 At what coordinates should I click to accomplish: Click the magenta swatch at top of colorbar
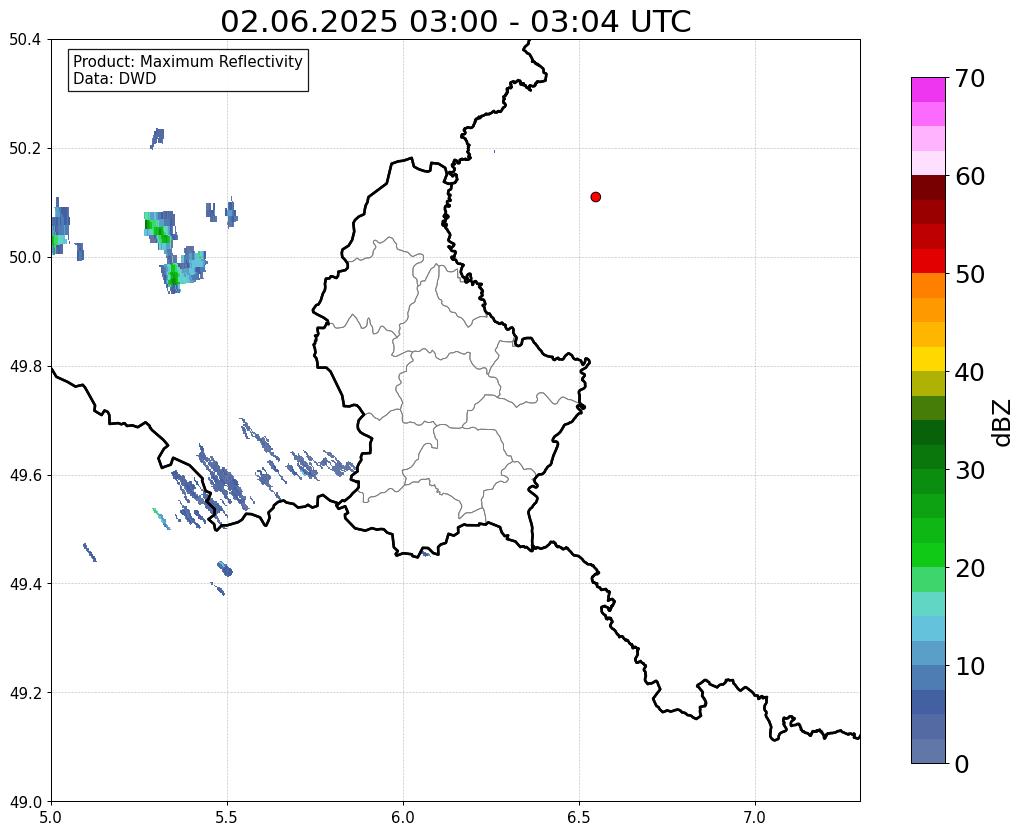[928, 90]
